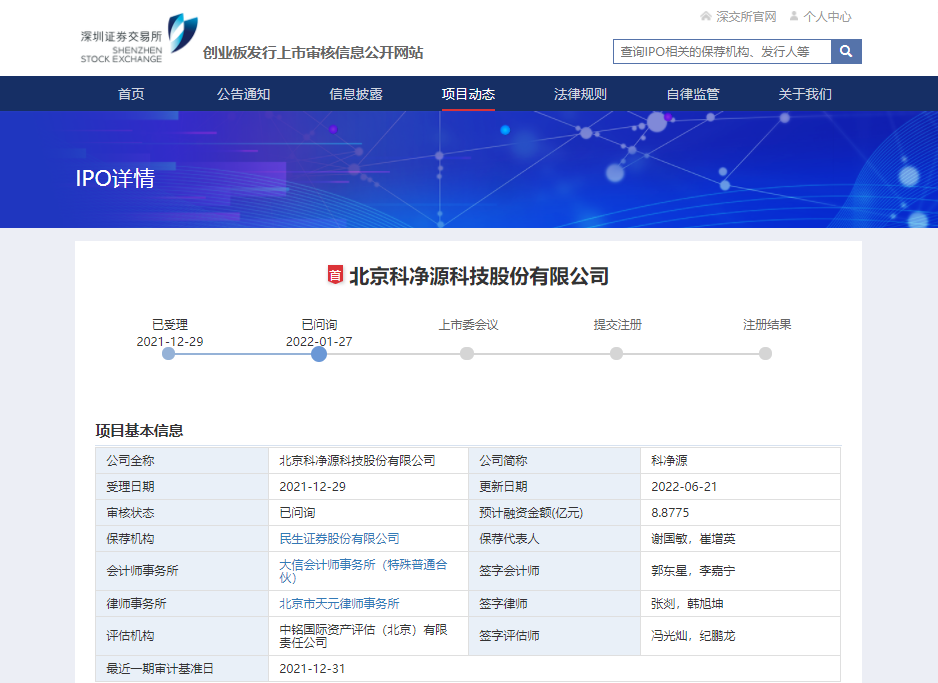The height and width of the screenshot is (683, 938).
Task: Open 民生证券股份有限公司 sponsor link
Action: (x=339, y=538)
